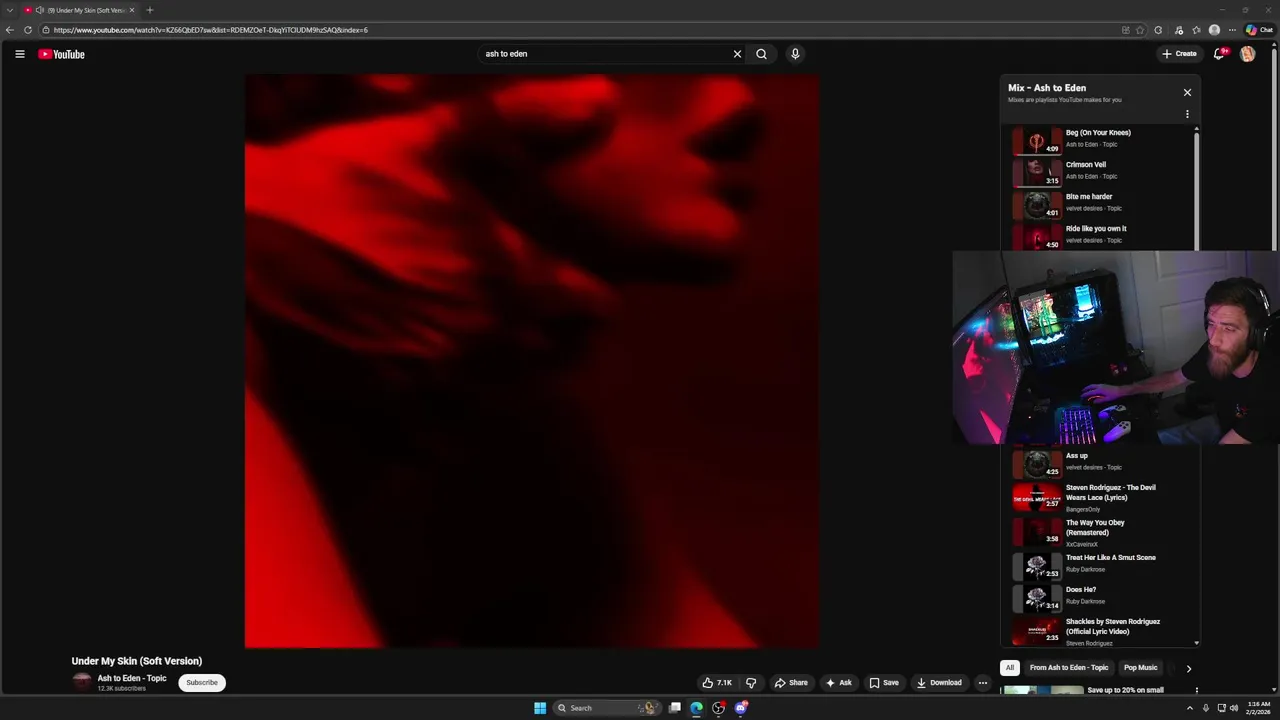Open options for Save up to 20% ad
The image size is (1280, 720).
coord(1196,690)
